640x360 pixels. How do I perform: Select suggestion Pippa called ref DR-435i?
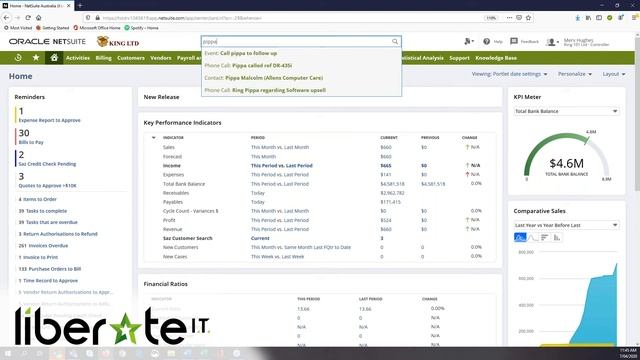(x=301, y=65)
